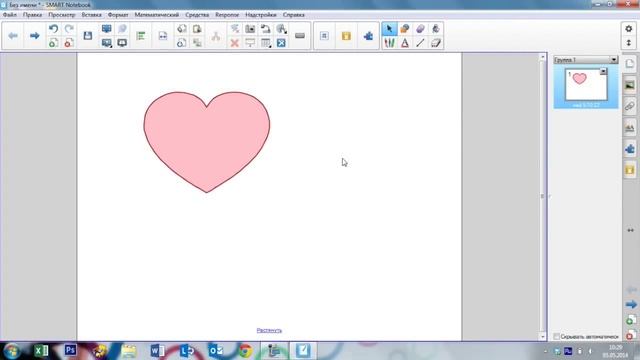Move the toolbar to the bottom of the window
This screenshot has width=640, height=360.
tap(629, 43)
